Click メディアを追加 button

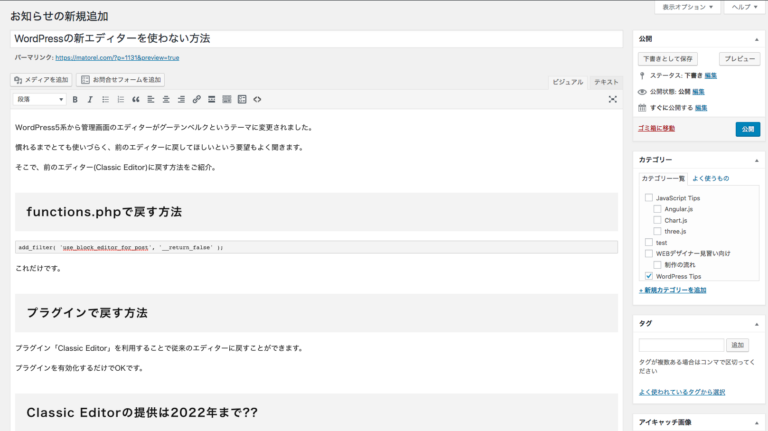41,80
